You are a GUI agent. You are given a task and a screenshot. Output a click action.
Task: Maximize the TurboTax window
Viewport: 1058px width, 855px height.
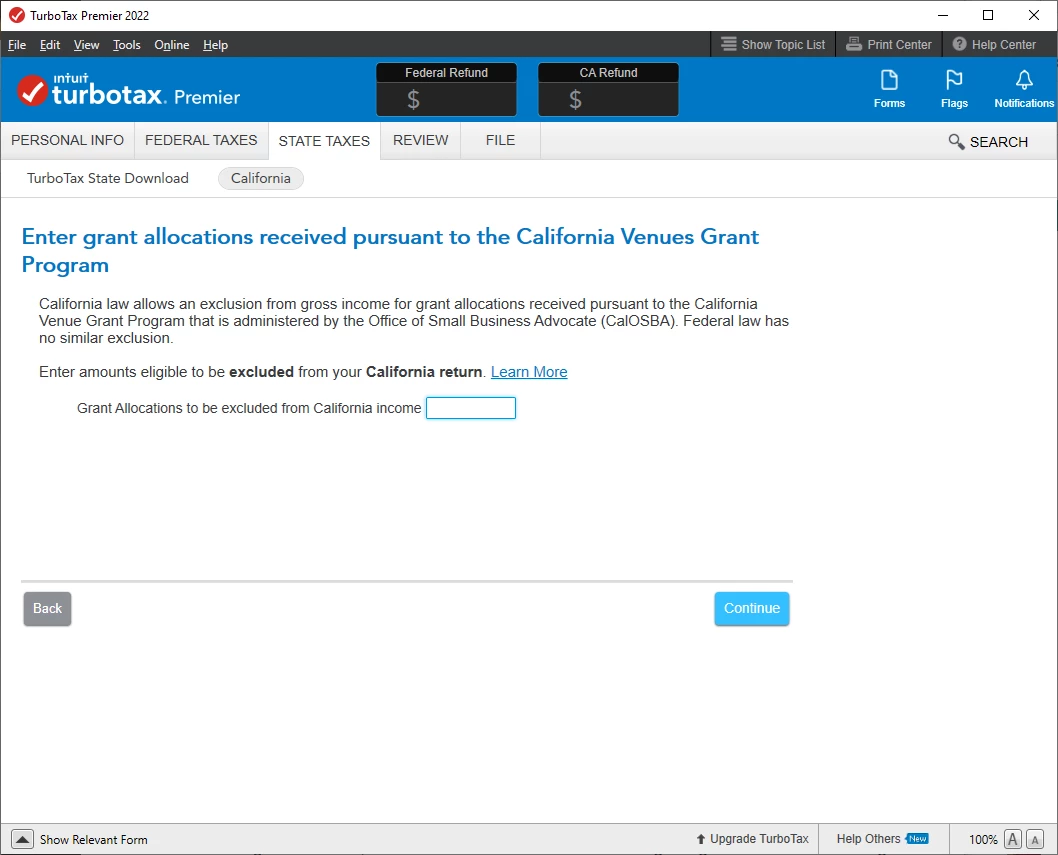coord(988,15)
